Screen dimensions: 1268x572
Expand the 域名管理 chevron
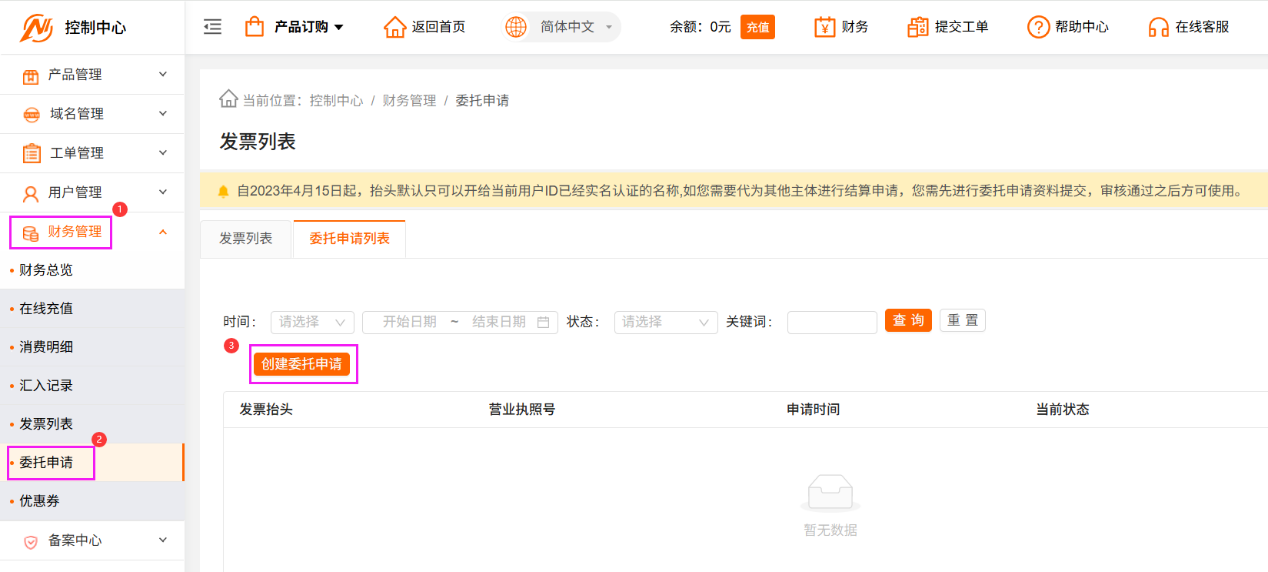tap(163, 114)
